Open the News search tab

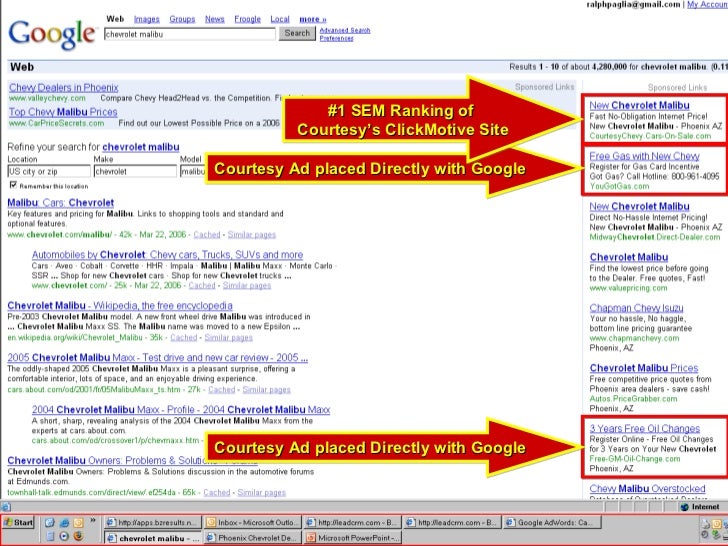[214, 19]
